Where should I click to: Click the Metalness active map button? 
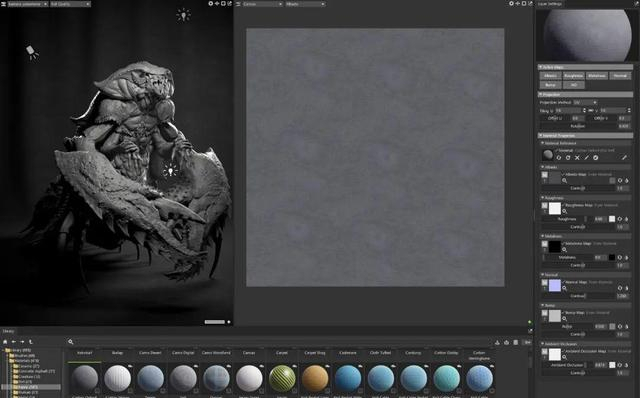[597, 76]
